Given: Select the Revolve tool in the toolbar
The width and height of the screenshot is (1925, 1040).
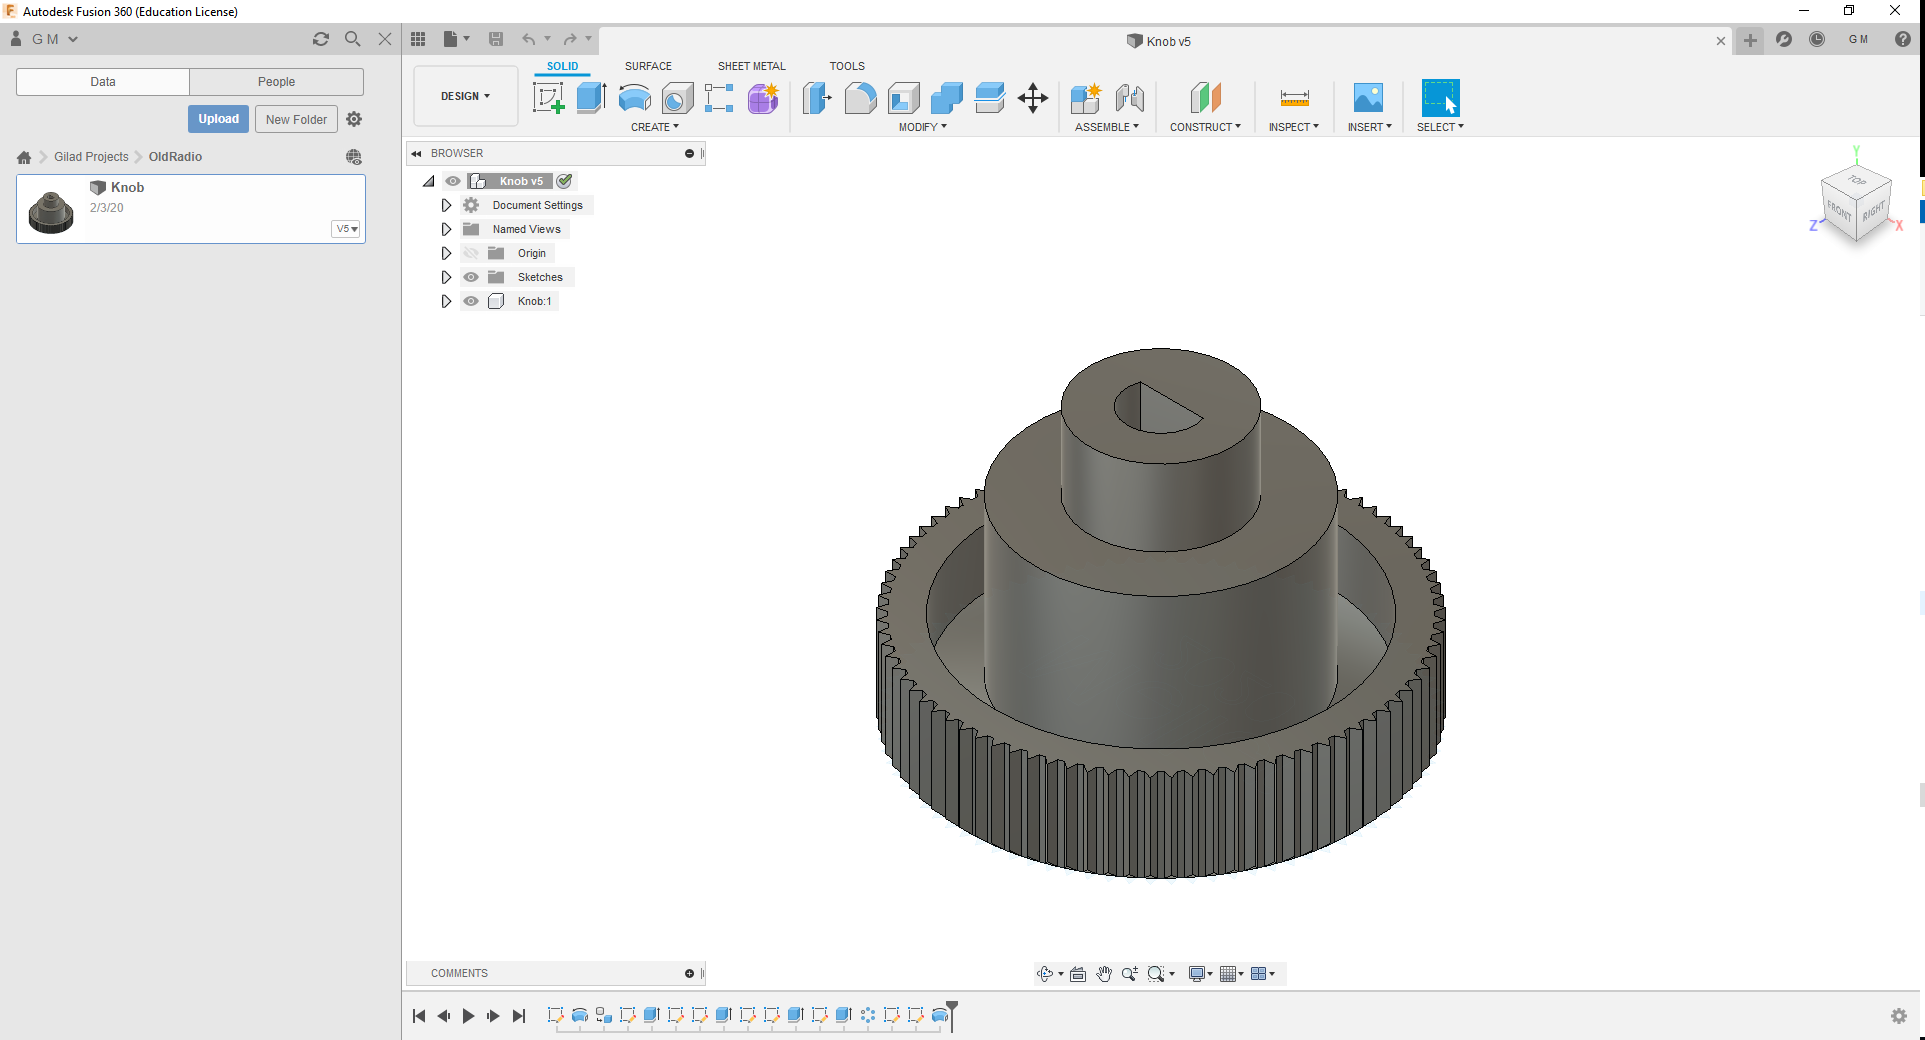Looking at the screenshot, I should point(635,98).
